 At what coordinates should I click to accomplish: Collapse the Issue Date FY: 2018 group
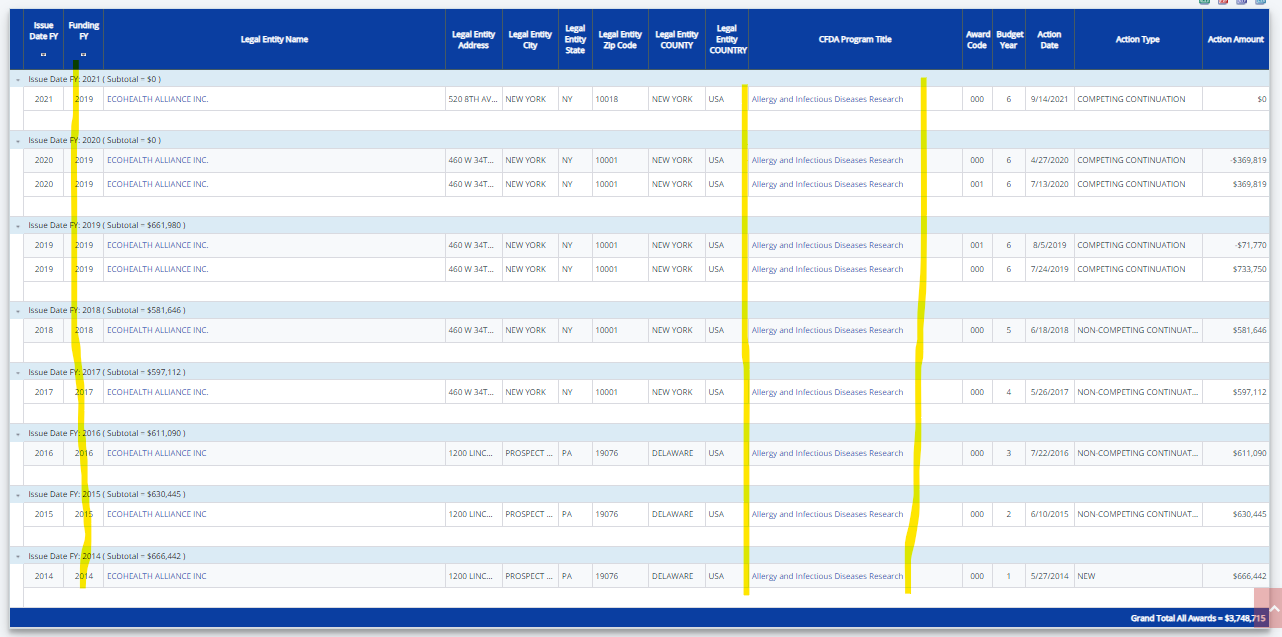pyautogui.click(x=17, y=311)
